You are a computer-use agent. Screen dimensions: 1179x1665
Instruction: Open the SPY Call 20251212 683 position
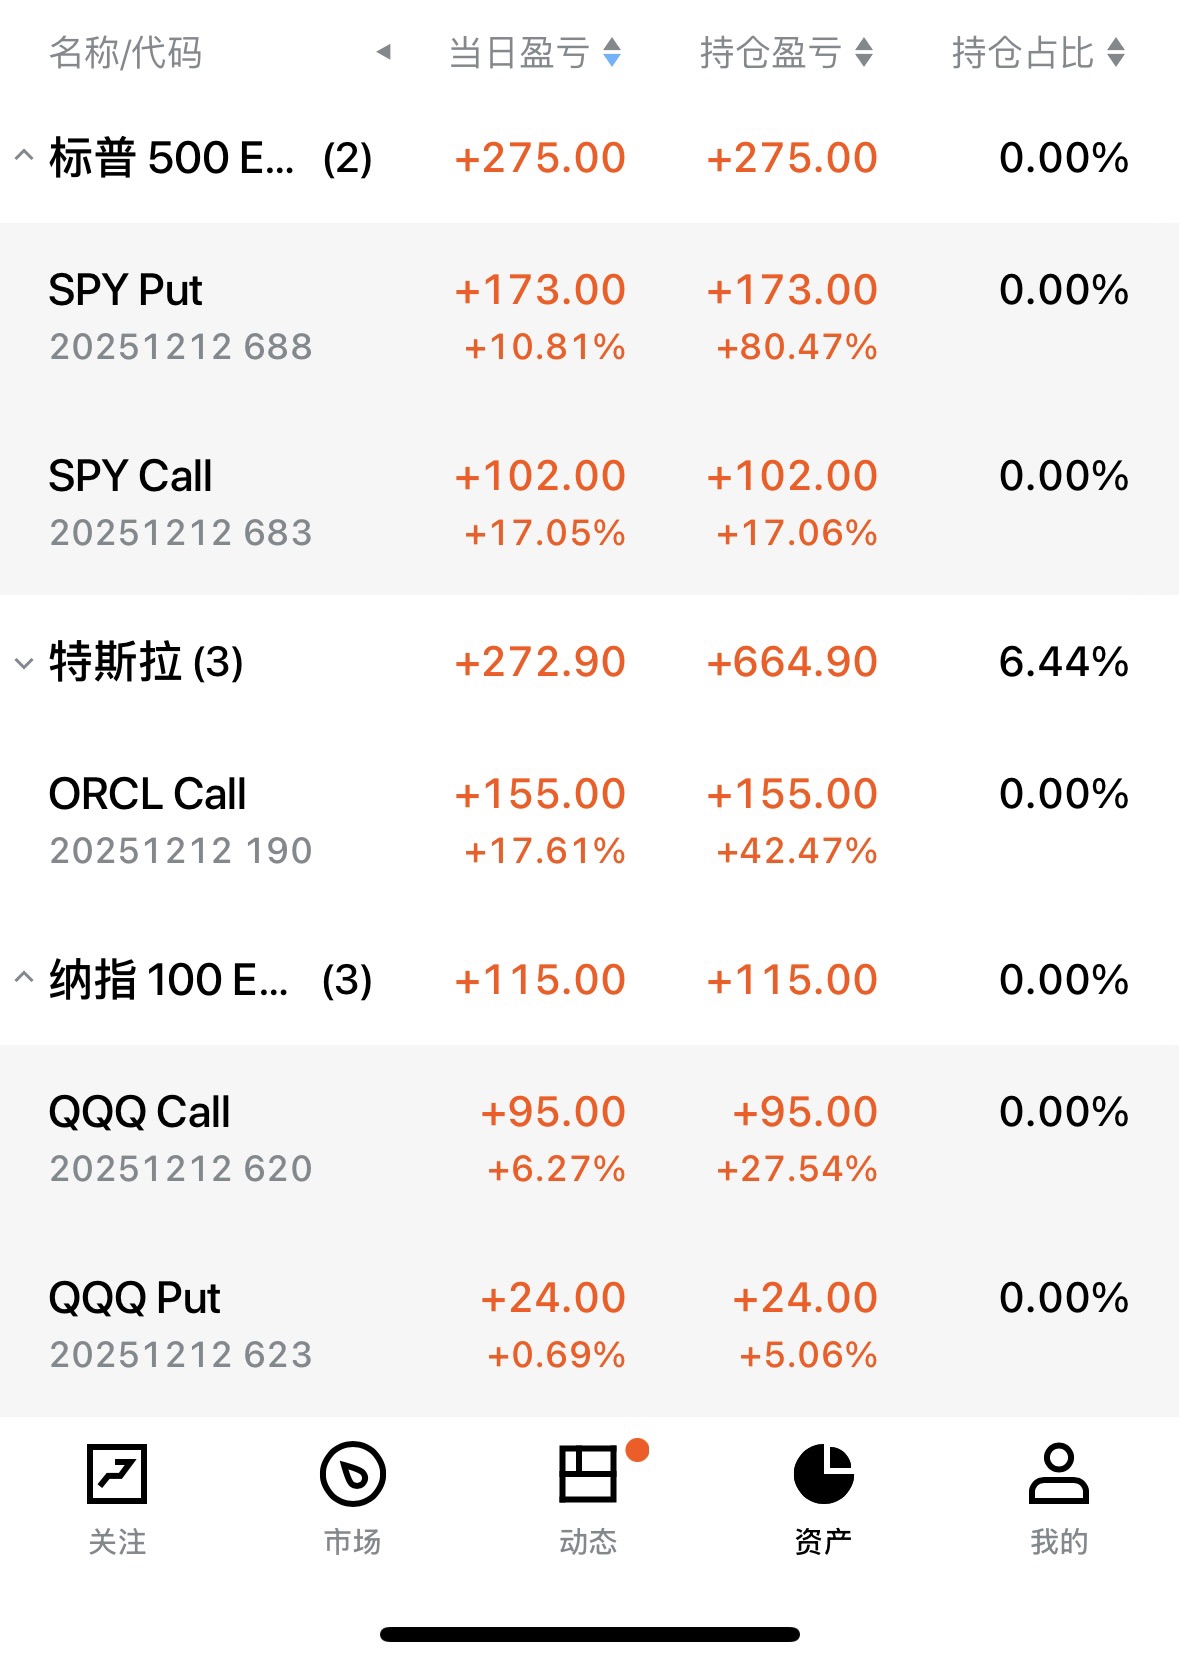pos(180,502)
